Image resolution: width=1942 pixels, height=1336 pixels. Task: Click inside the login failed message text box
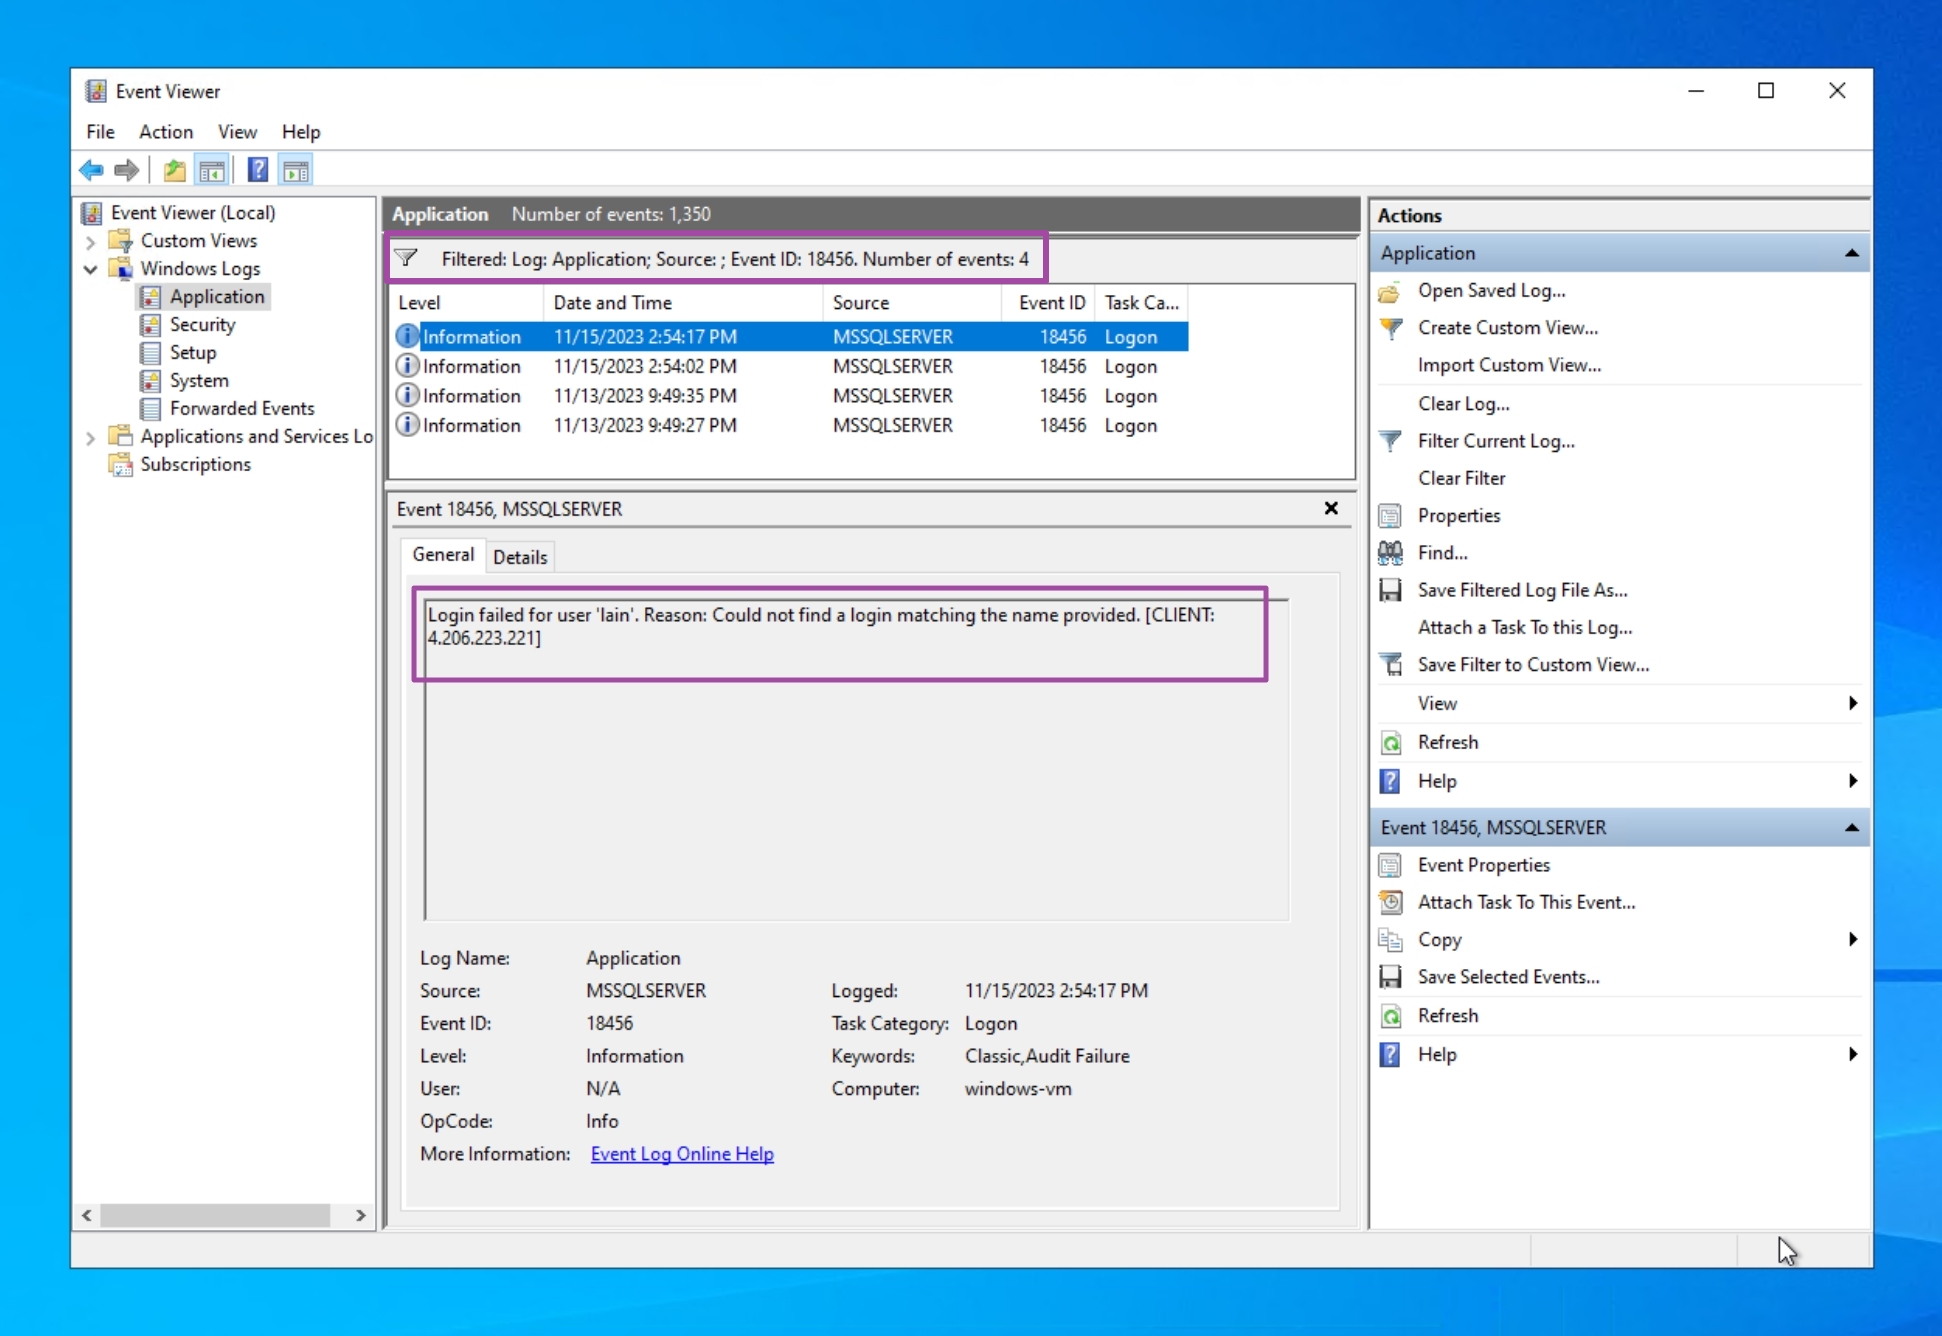point(856,759)
